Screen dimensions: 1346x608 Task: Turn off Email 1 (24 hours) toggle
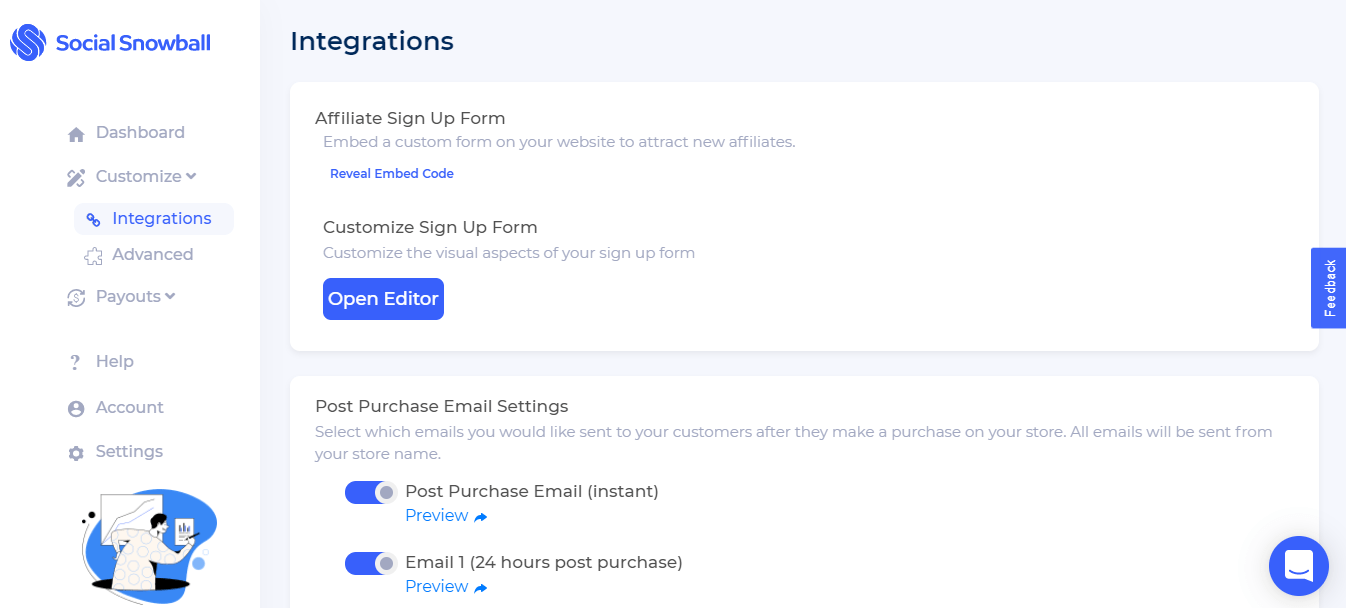click(x=371, y=563)
